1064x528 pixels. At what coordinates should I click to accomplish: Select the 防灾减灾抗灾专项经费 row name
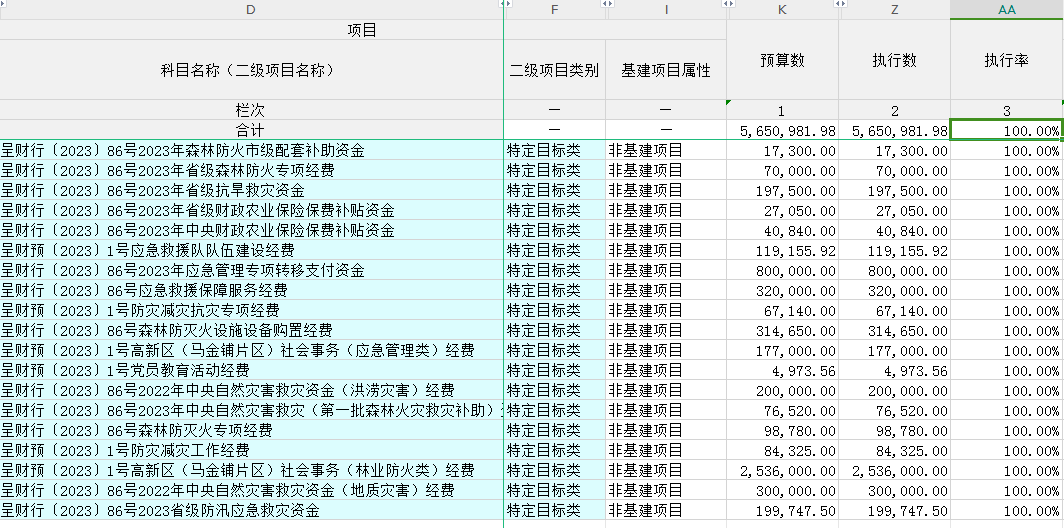click(x=251, y=311)
